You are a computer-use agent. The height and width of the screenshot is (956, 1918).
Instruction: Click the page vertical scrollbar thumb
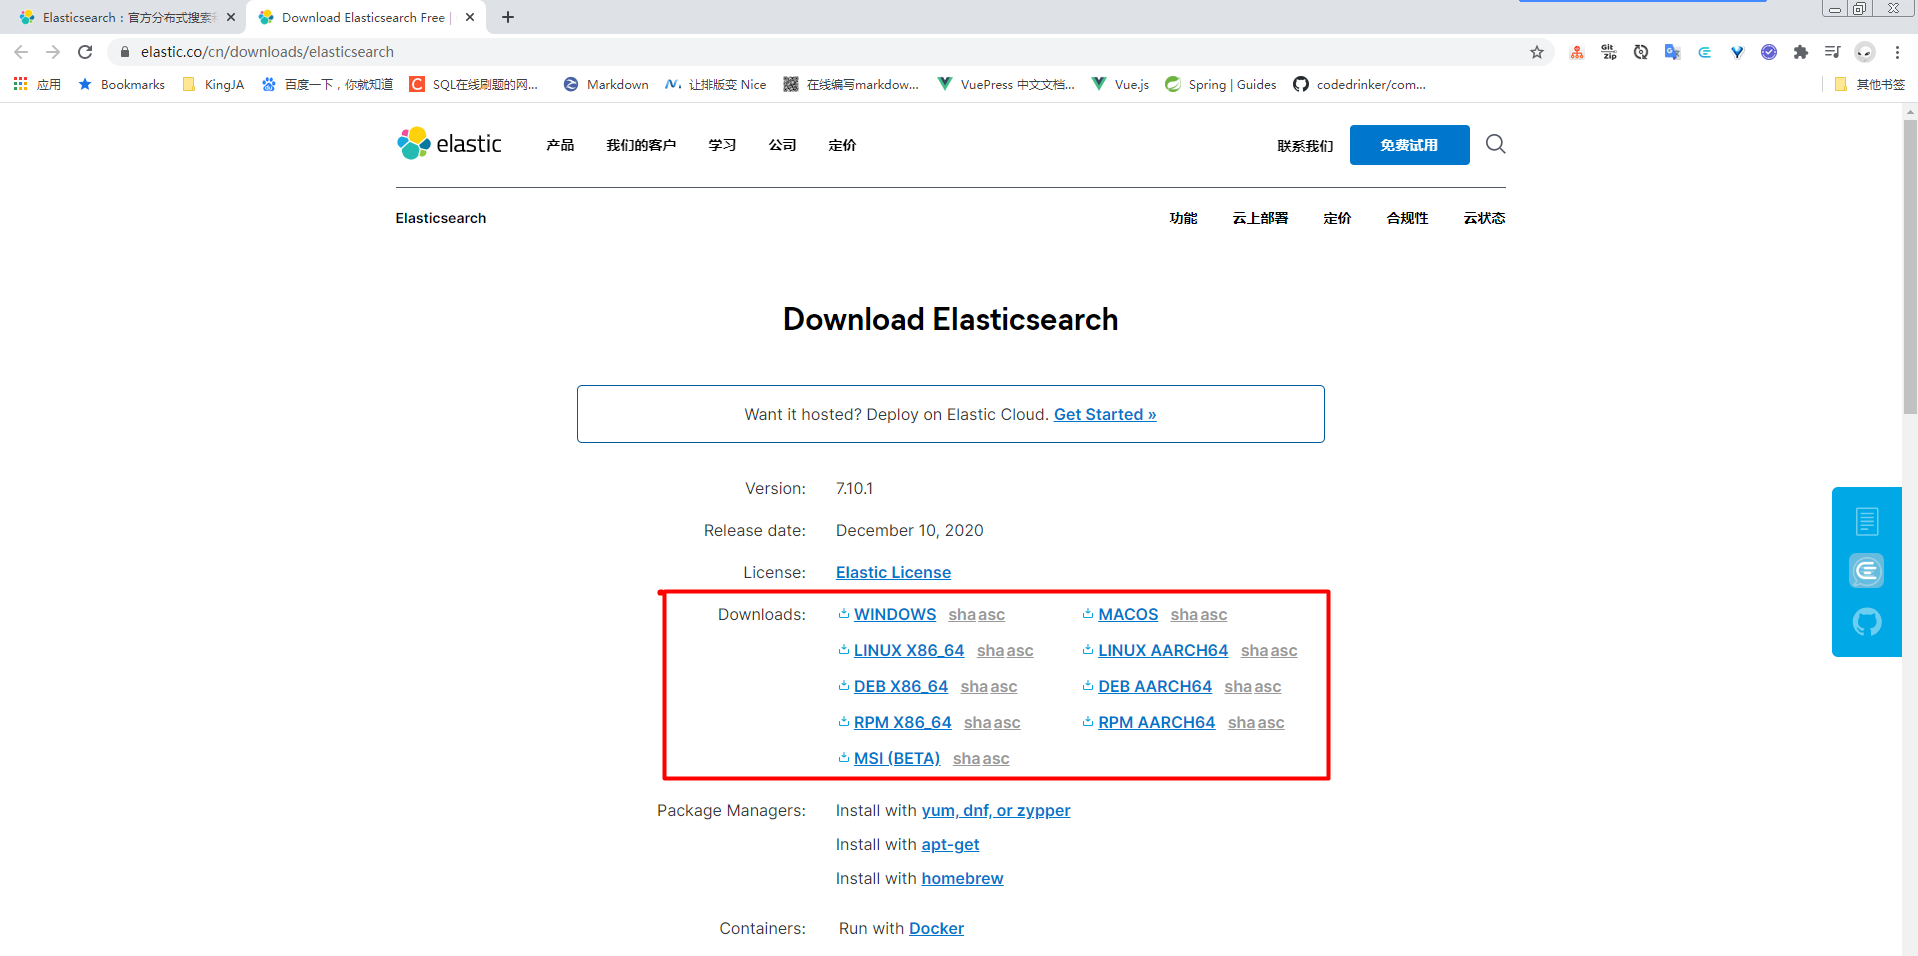1910,265
